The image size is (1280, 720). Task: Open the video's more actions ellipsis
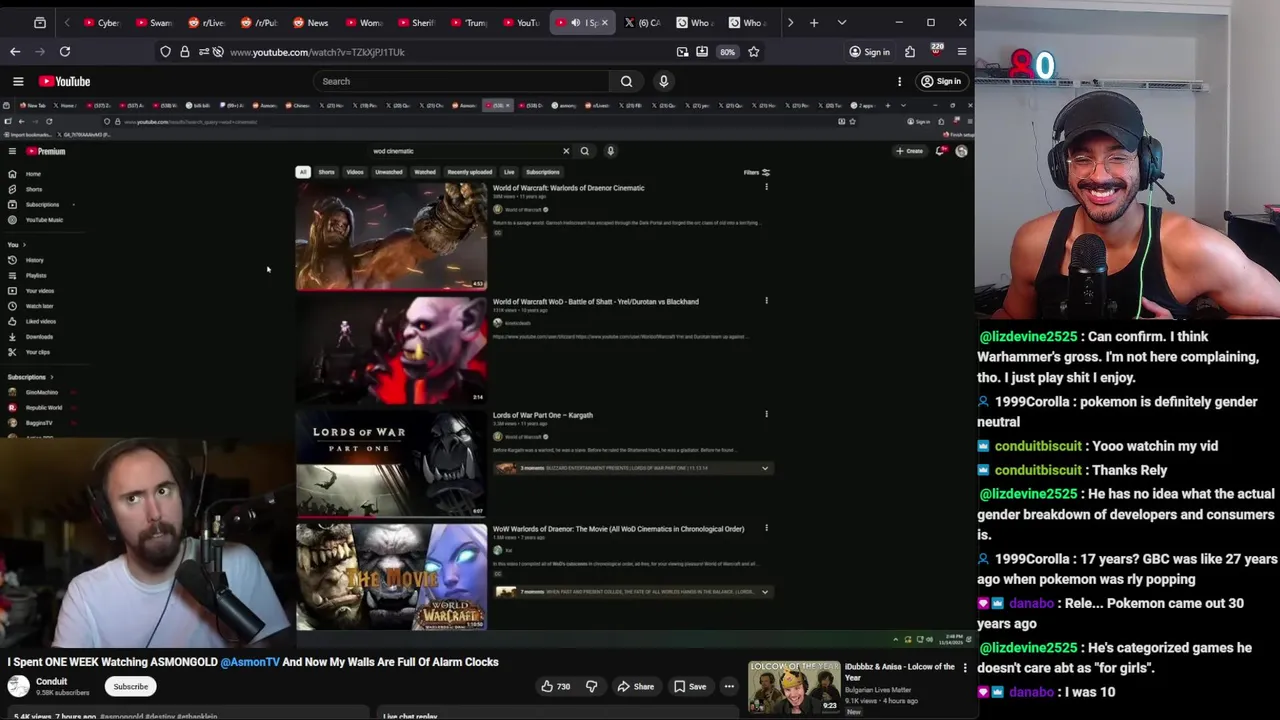(729, 686)
